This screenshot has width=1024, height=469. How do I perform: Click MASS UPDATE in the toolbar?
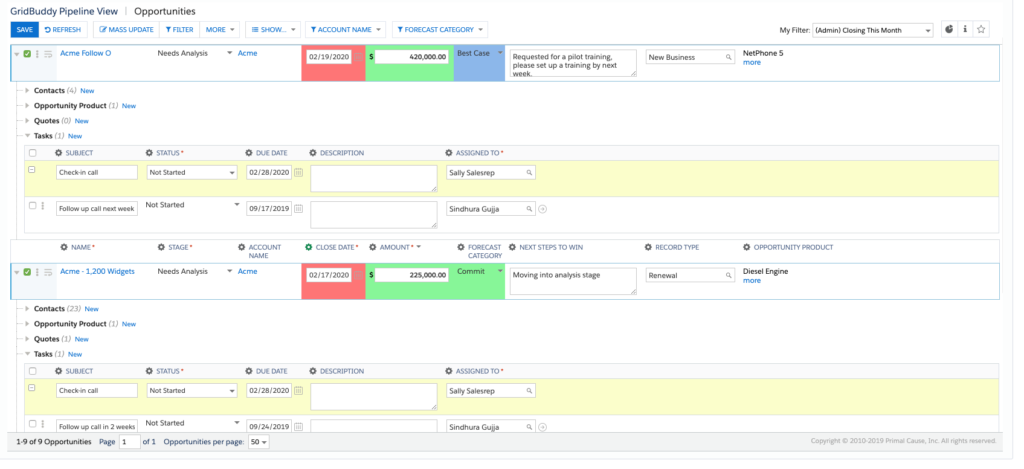[127, 29]
